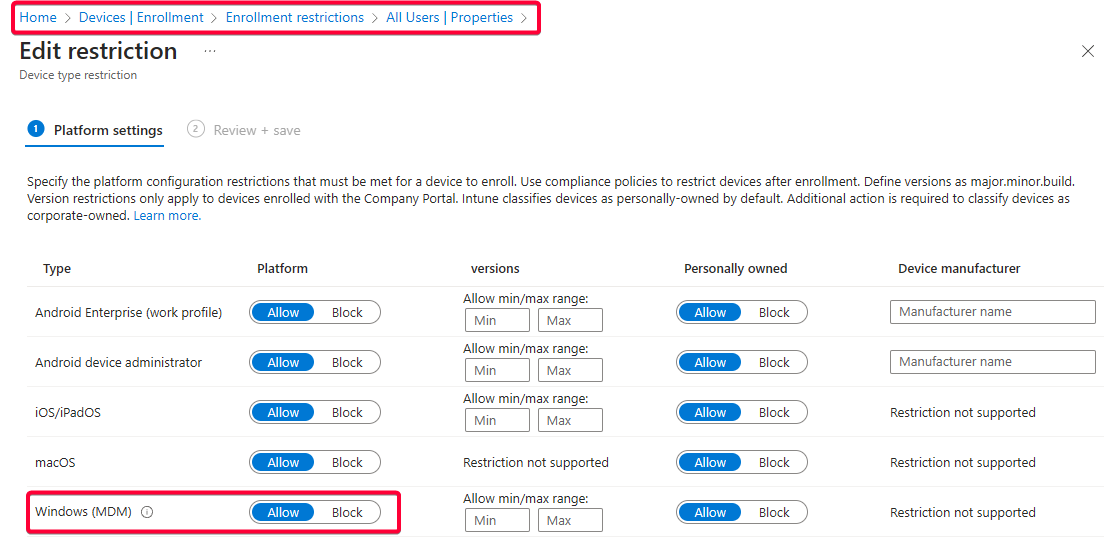The height and width of the screenshot is (549, 1120).
Task: Switch to Review + save step
Action: pyautogui.click(x=255, y=130)
